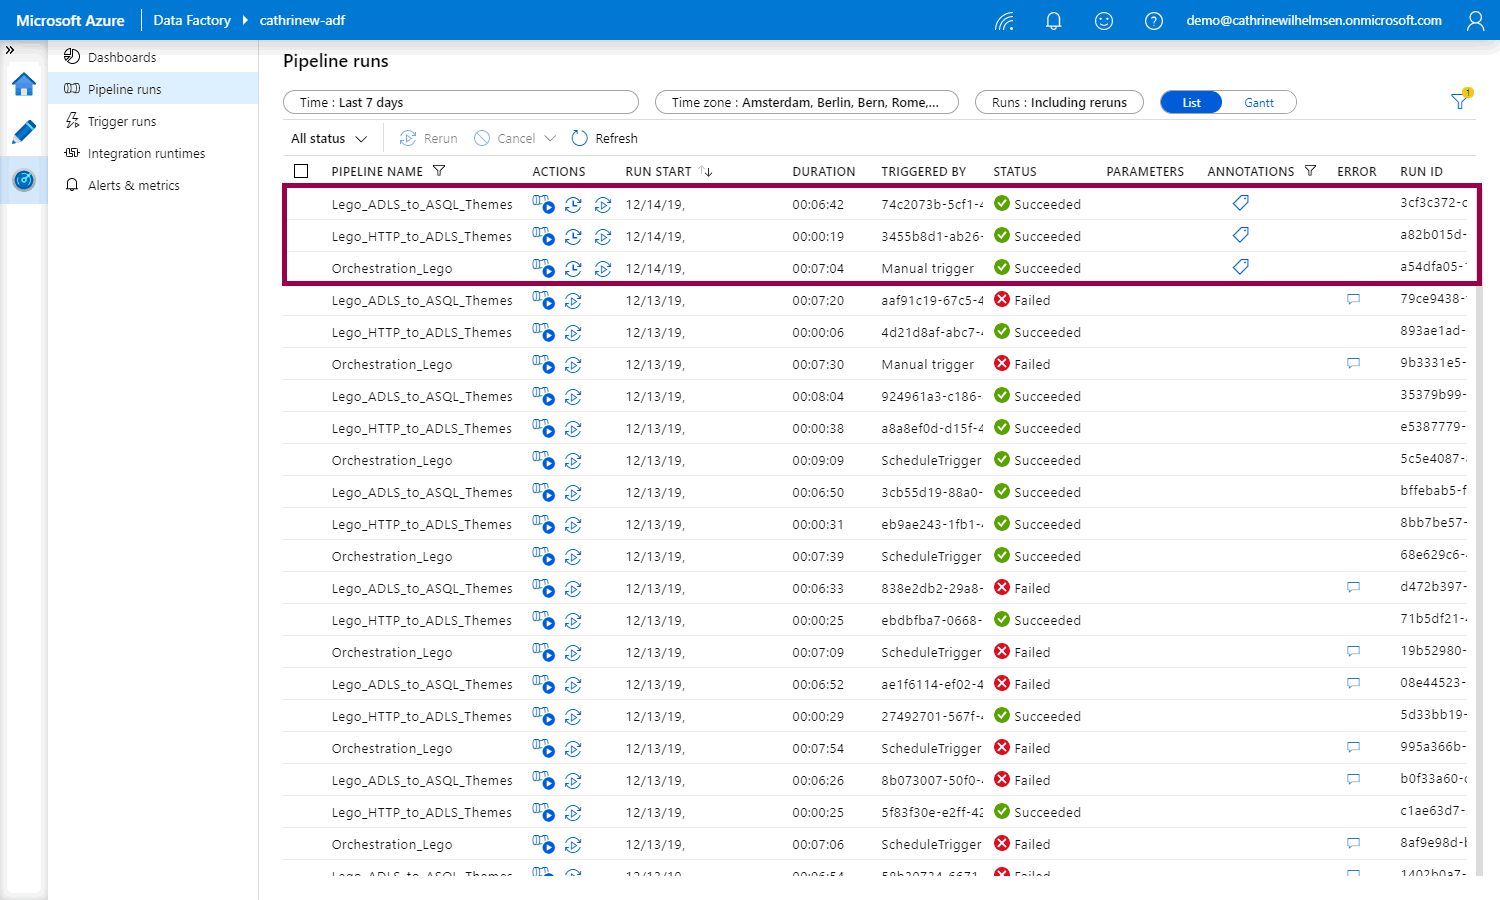This screenshot has height=900, width=1500.
Task: Expand the All status dropdown
Action: point(329,139)
